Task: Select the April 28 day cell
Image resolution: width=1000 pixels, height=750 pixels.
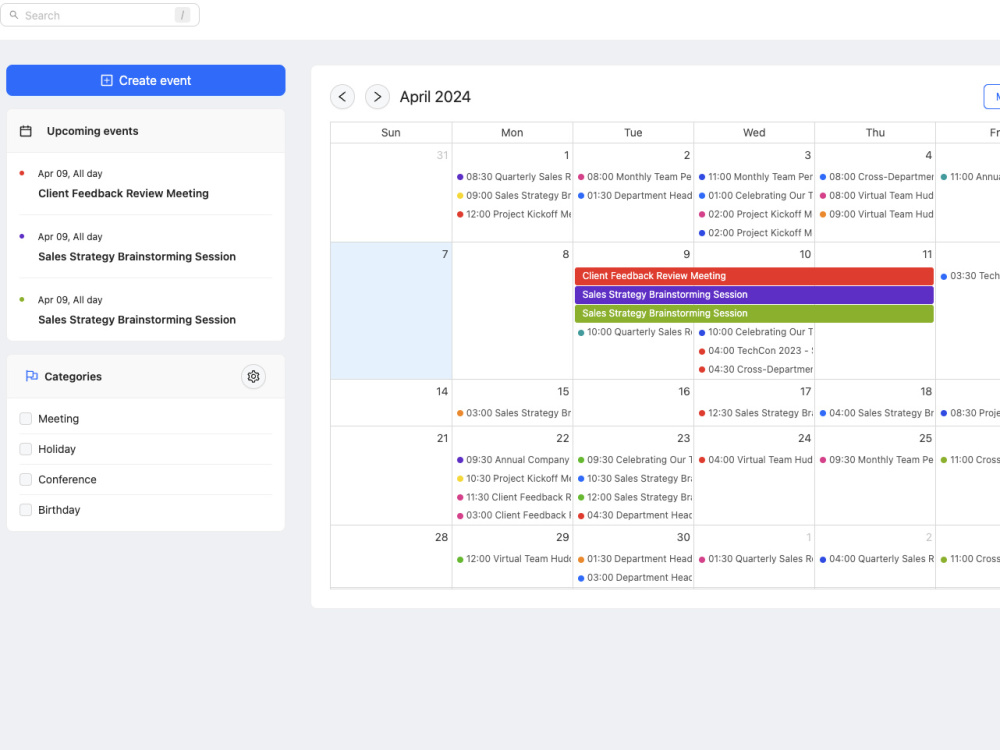Action: (x=391, y=557)
